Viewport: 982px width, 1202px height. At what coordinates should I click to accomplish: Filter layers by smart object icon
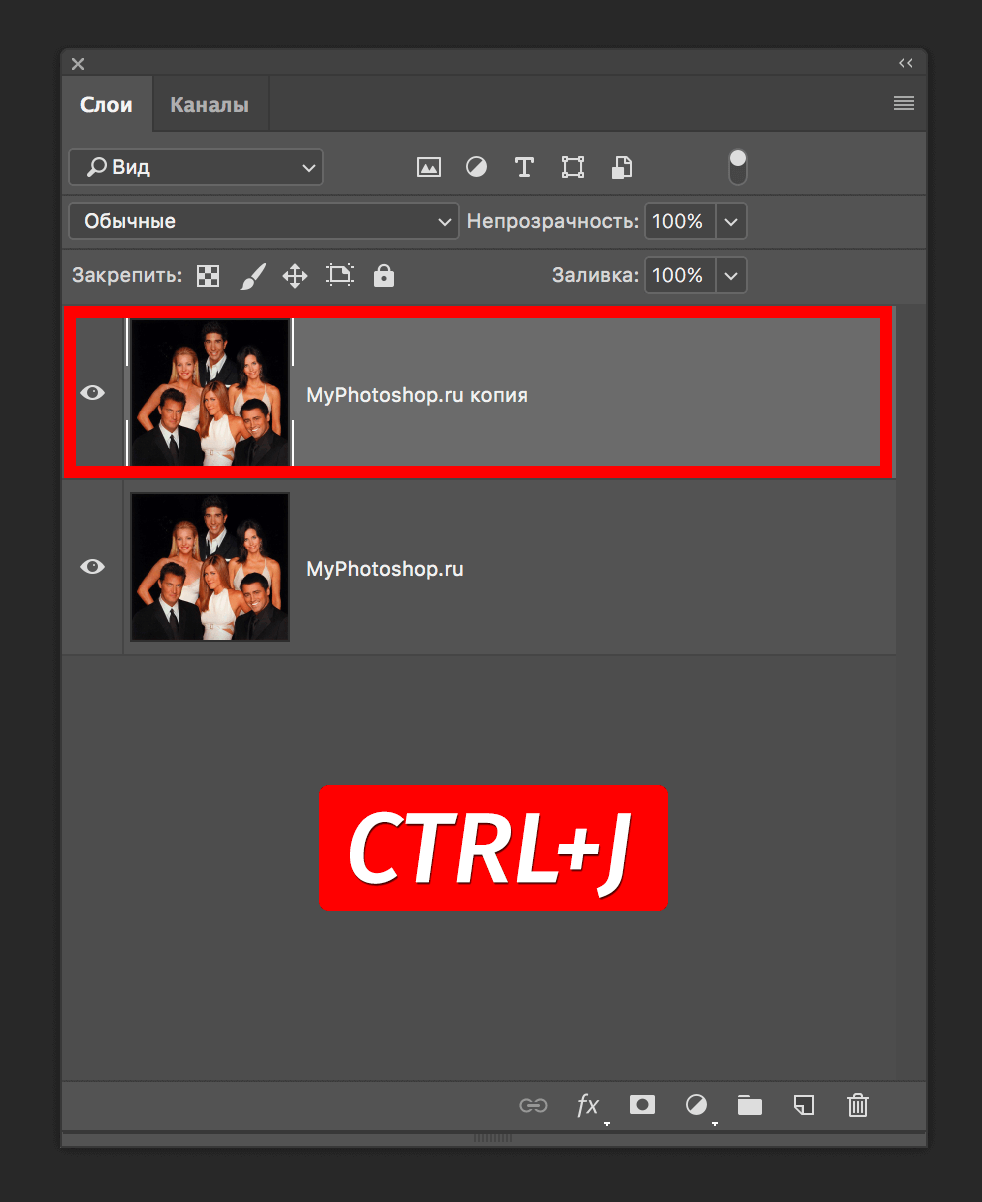[621, 167]
